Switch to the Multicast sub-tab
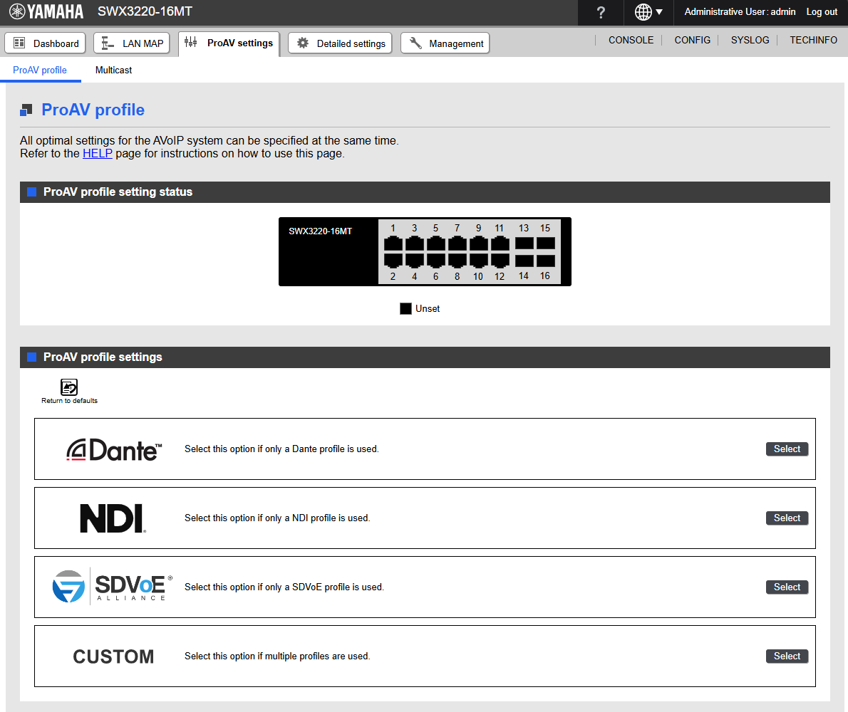 click(x=113, y=70)
